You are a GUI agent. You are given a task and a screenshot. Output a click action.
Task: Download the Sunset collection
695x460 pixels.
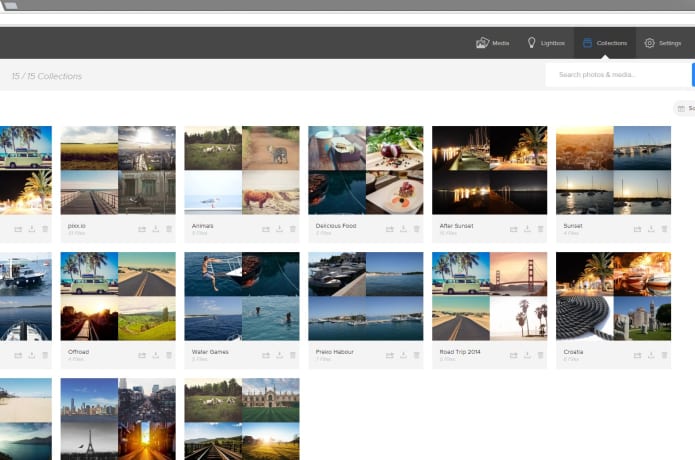(651, 229)
